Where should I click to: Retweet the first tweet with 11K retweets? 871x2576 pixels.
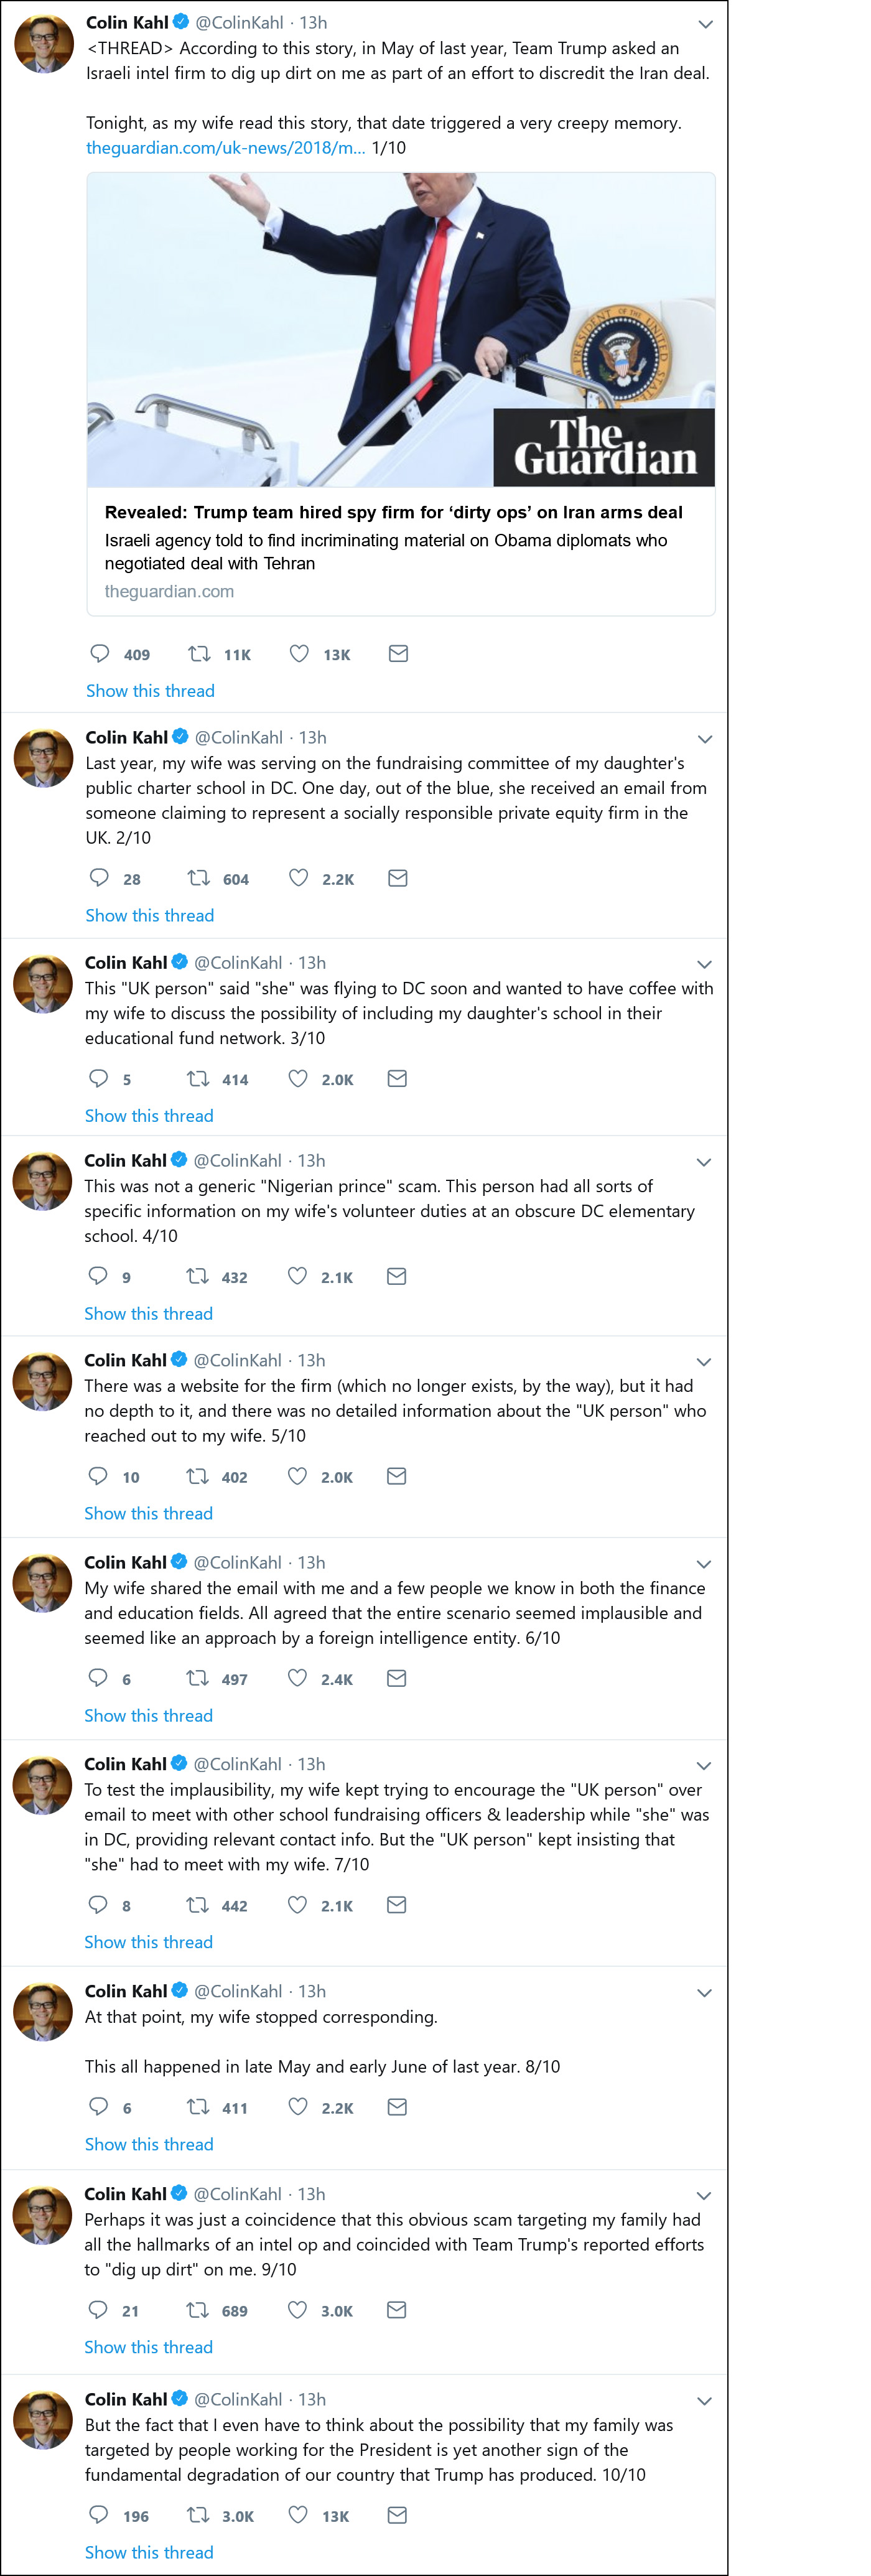[200, 654]
